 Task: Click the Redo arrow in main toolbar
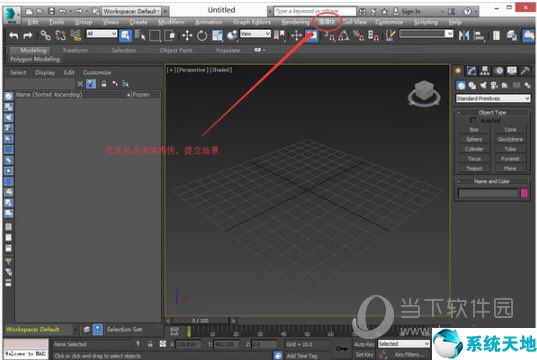click(28, 35)
